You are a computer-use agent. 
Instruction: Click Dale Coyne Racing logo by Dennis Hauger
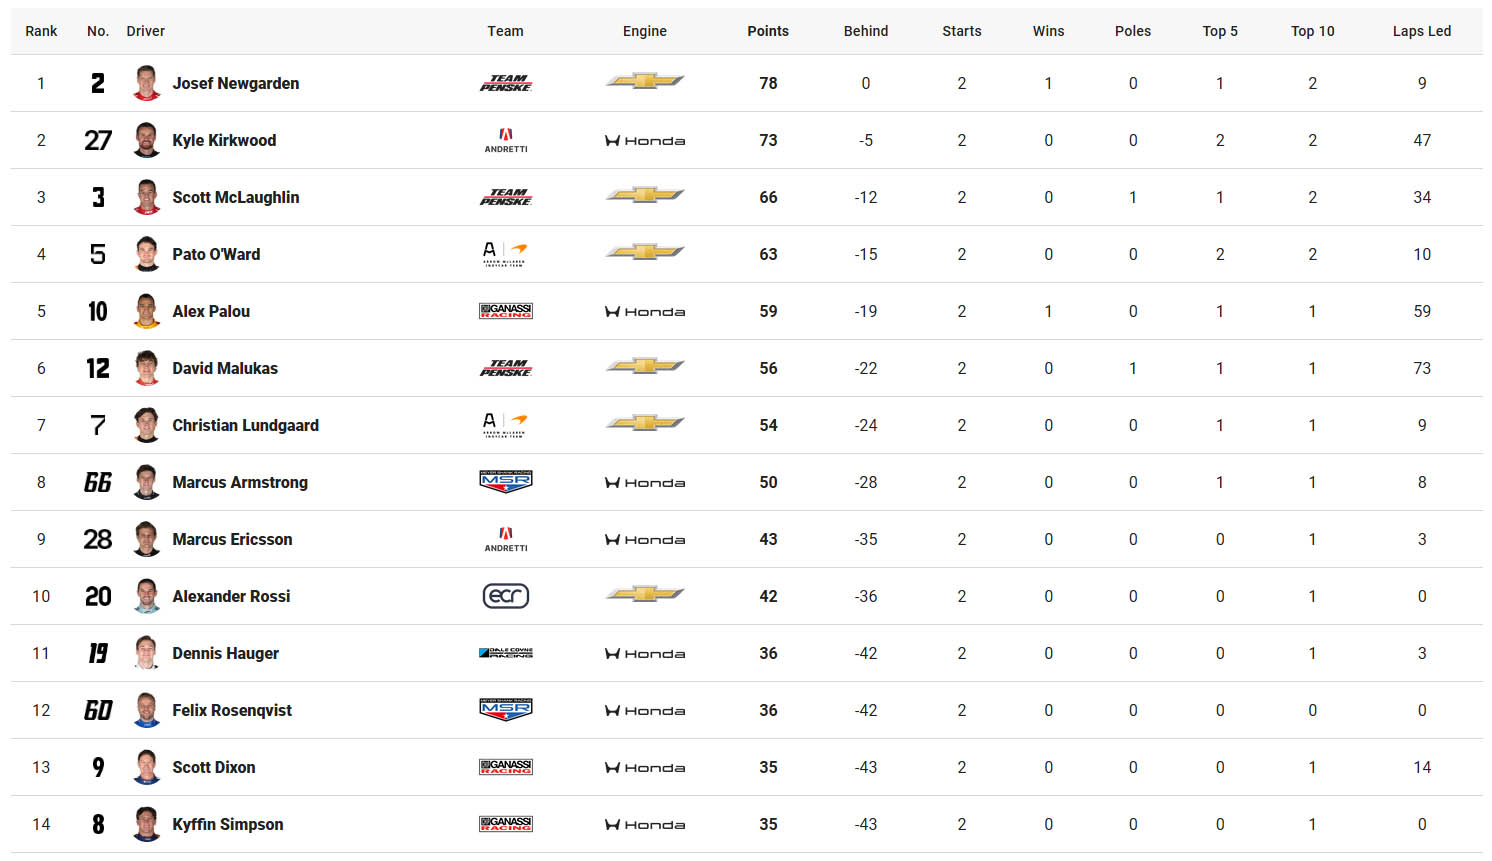[505, 653]
